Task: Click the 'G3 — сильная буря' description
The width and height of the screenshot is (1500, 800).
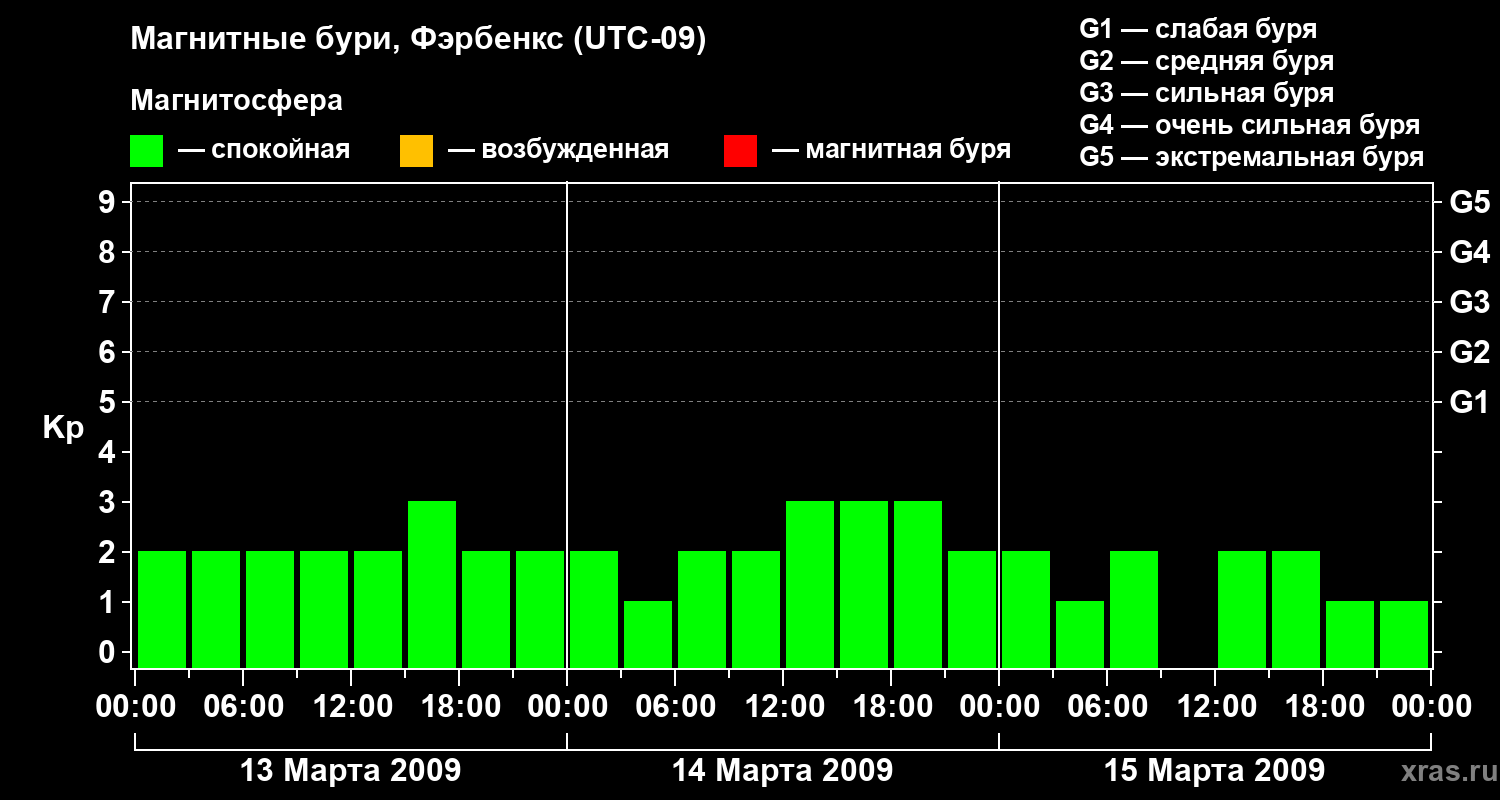Action: (1206, 93)
